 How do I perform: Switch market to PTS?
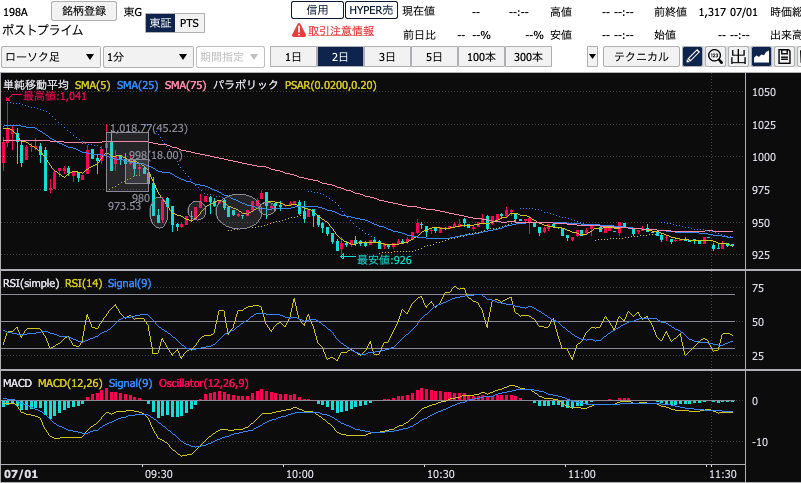point(188,23)
